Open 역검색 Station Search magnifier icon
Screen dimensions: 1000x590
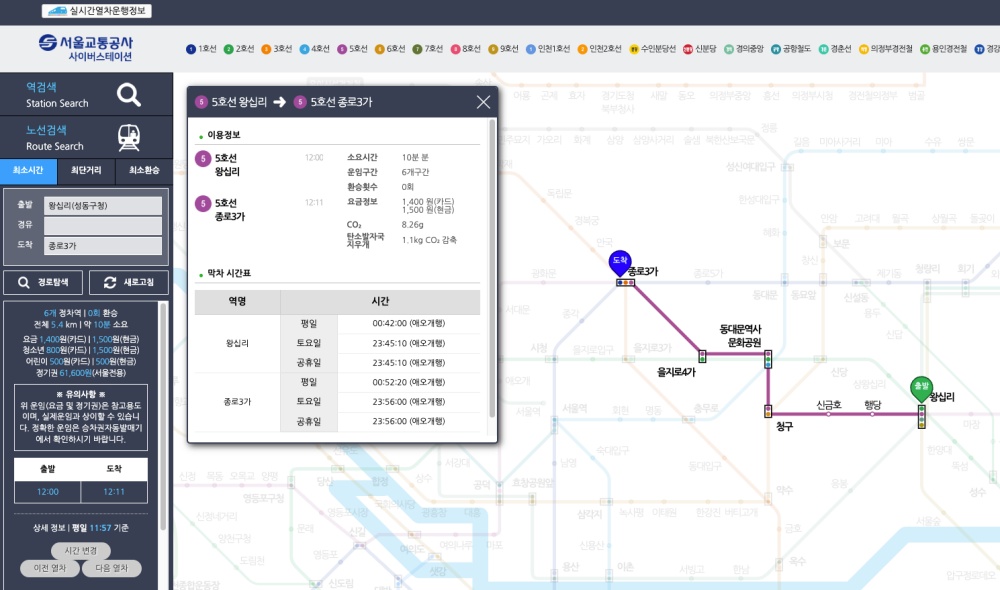[x=129, y=94]
